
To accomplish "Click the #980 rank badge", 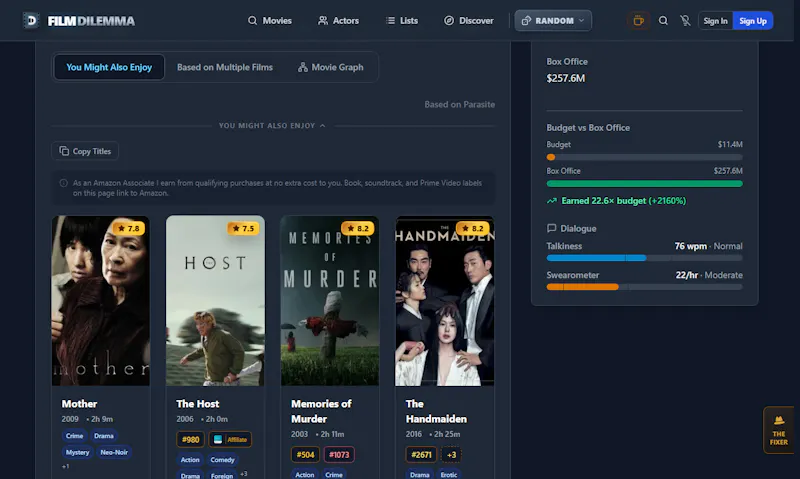I will [190, 439].
